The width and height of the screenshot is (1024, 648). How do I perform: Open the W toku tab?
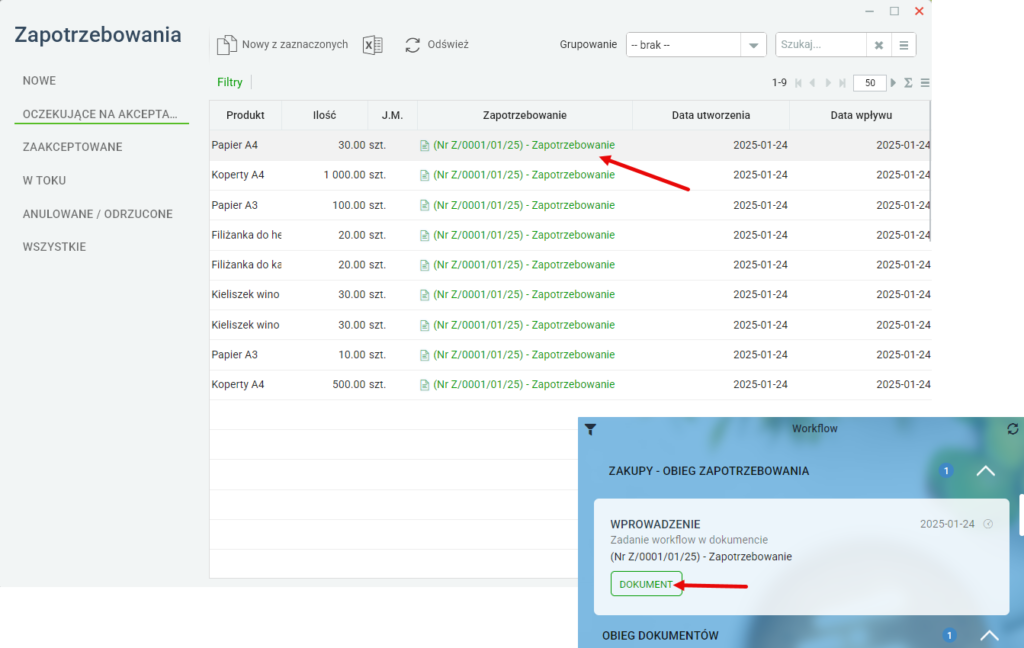point(44,180)
